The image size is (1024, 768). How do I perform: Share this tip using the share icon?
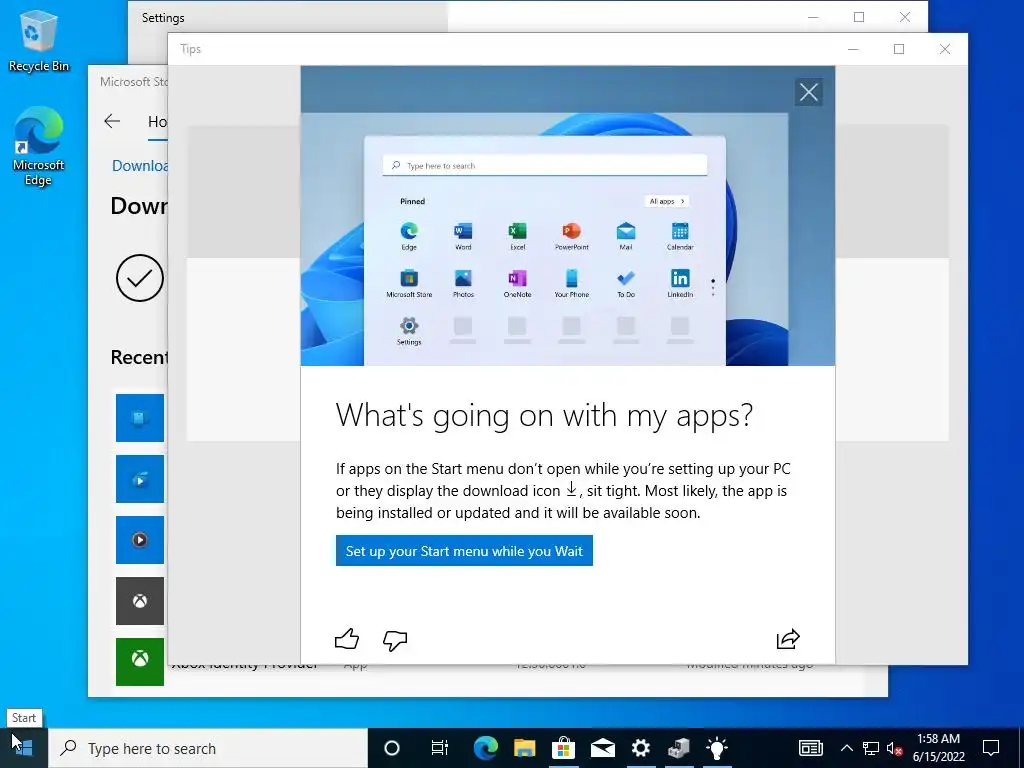(x=788, y=639)
